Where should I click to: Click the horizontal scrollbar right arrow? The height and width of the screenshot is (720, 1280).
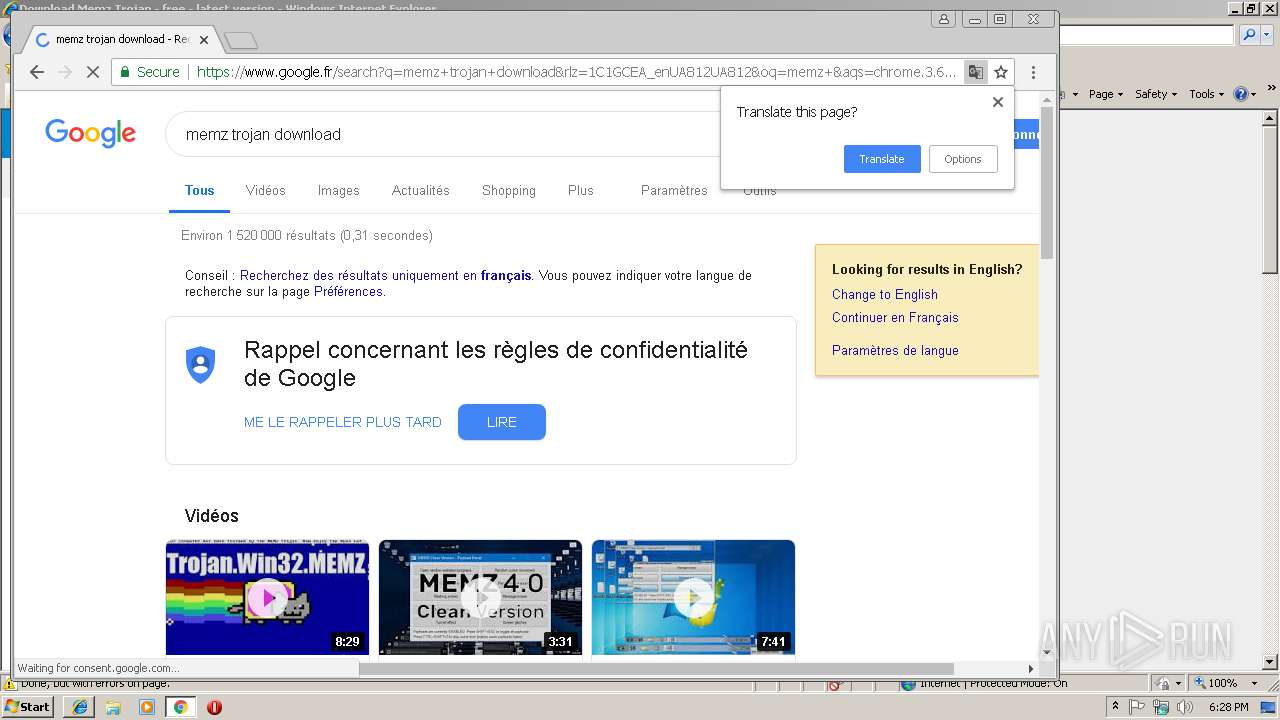click(1031, 668)
